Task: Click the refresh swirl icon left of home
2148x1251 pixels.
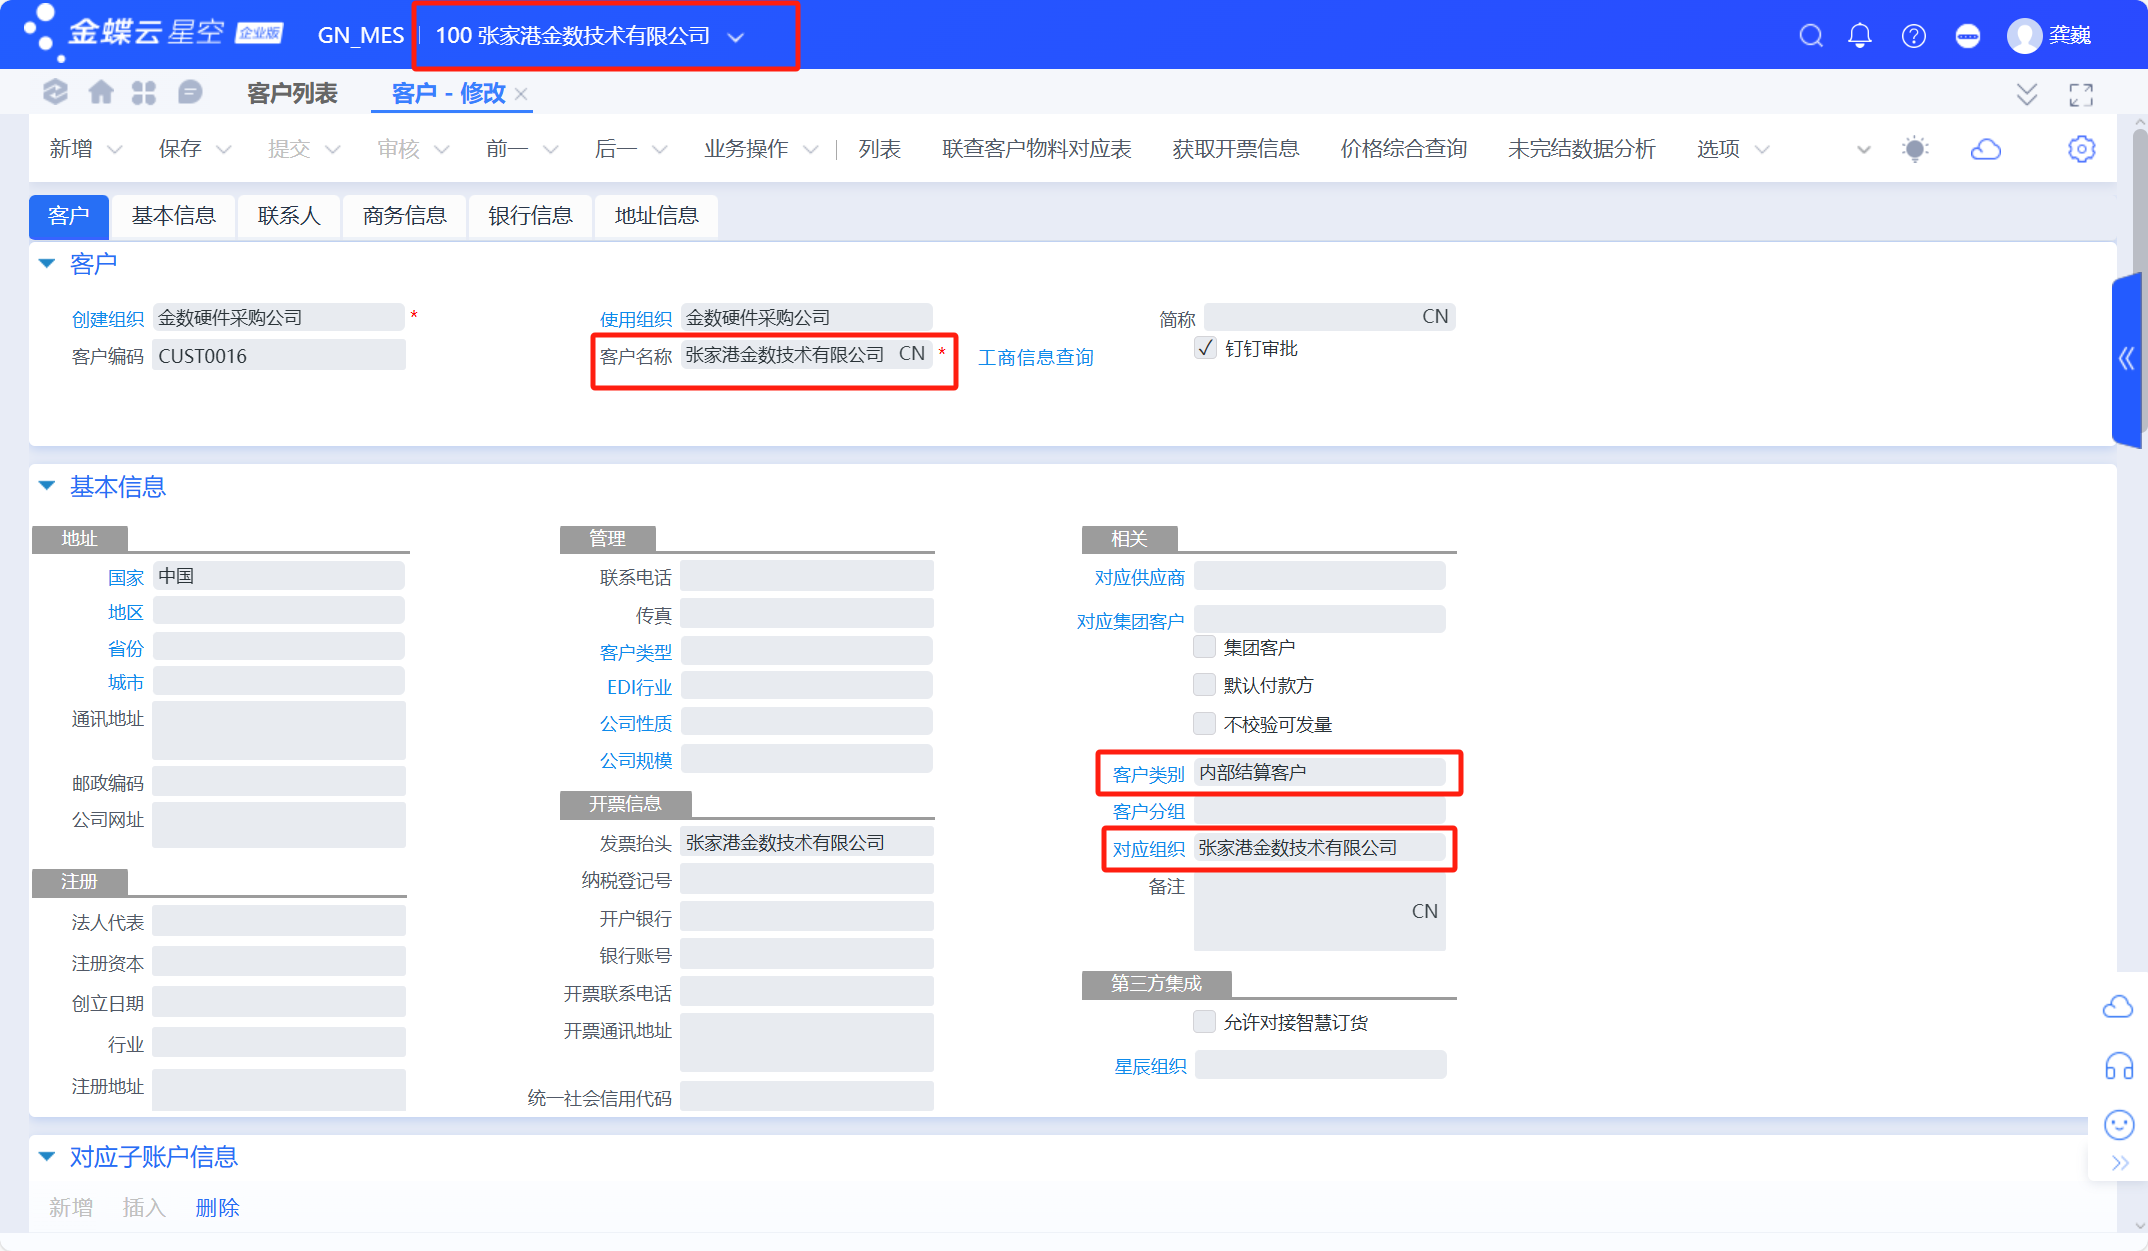Action: (55, 92)
